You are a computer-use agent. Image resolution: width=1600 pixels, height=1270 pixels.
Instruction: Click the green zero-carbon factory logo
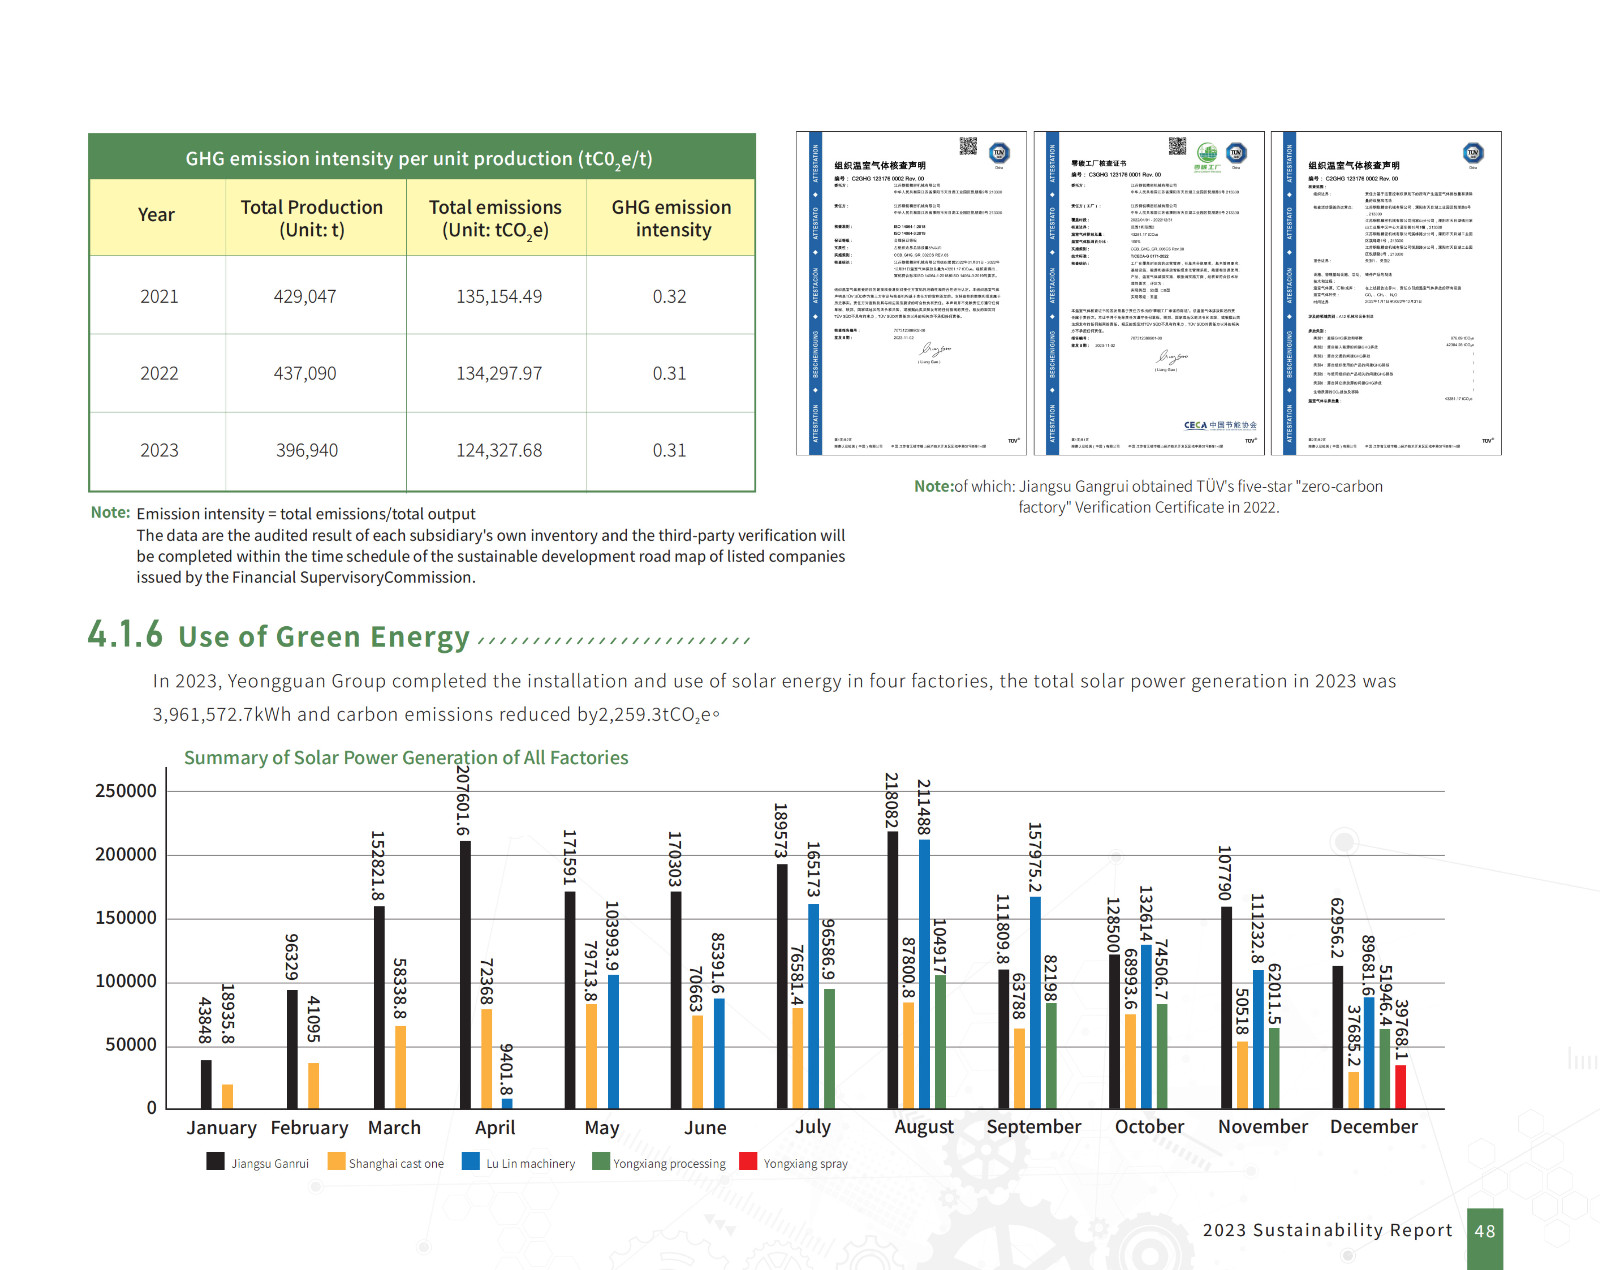(1207, 154)
